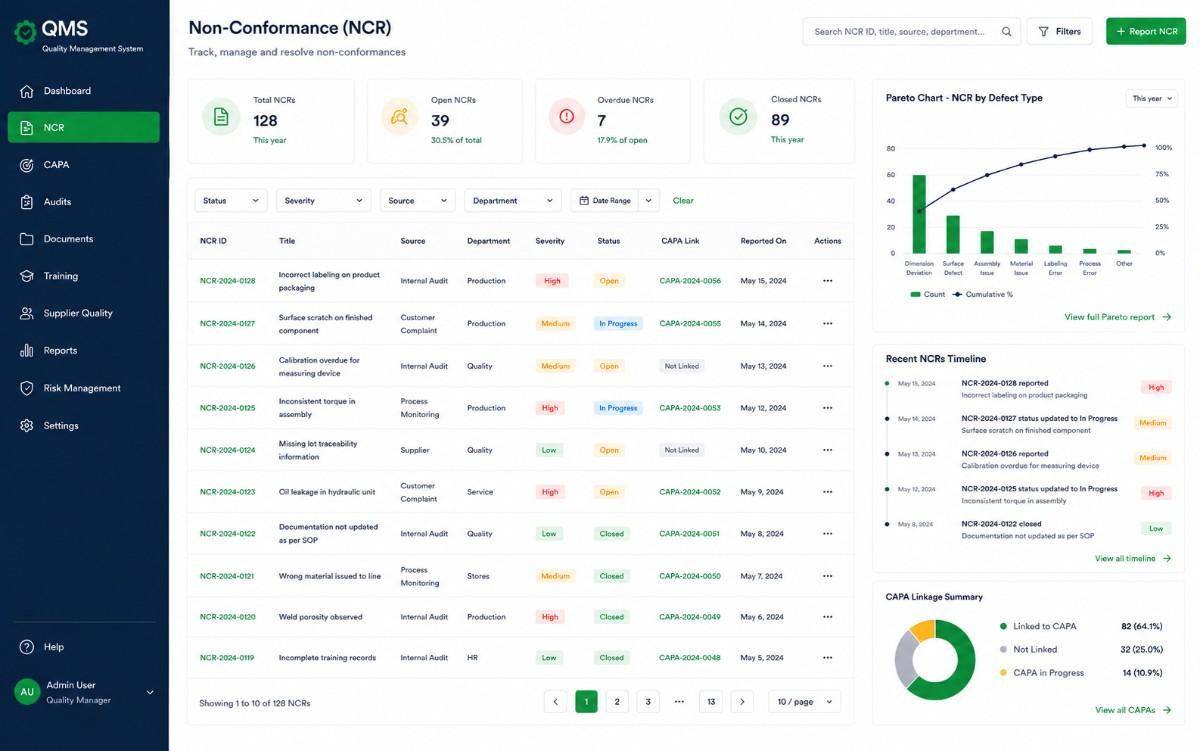Open actions menu for NCR-2024-0121
1200x751 pixels.
click(827, 576)
